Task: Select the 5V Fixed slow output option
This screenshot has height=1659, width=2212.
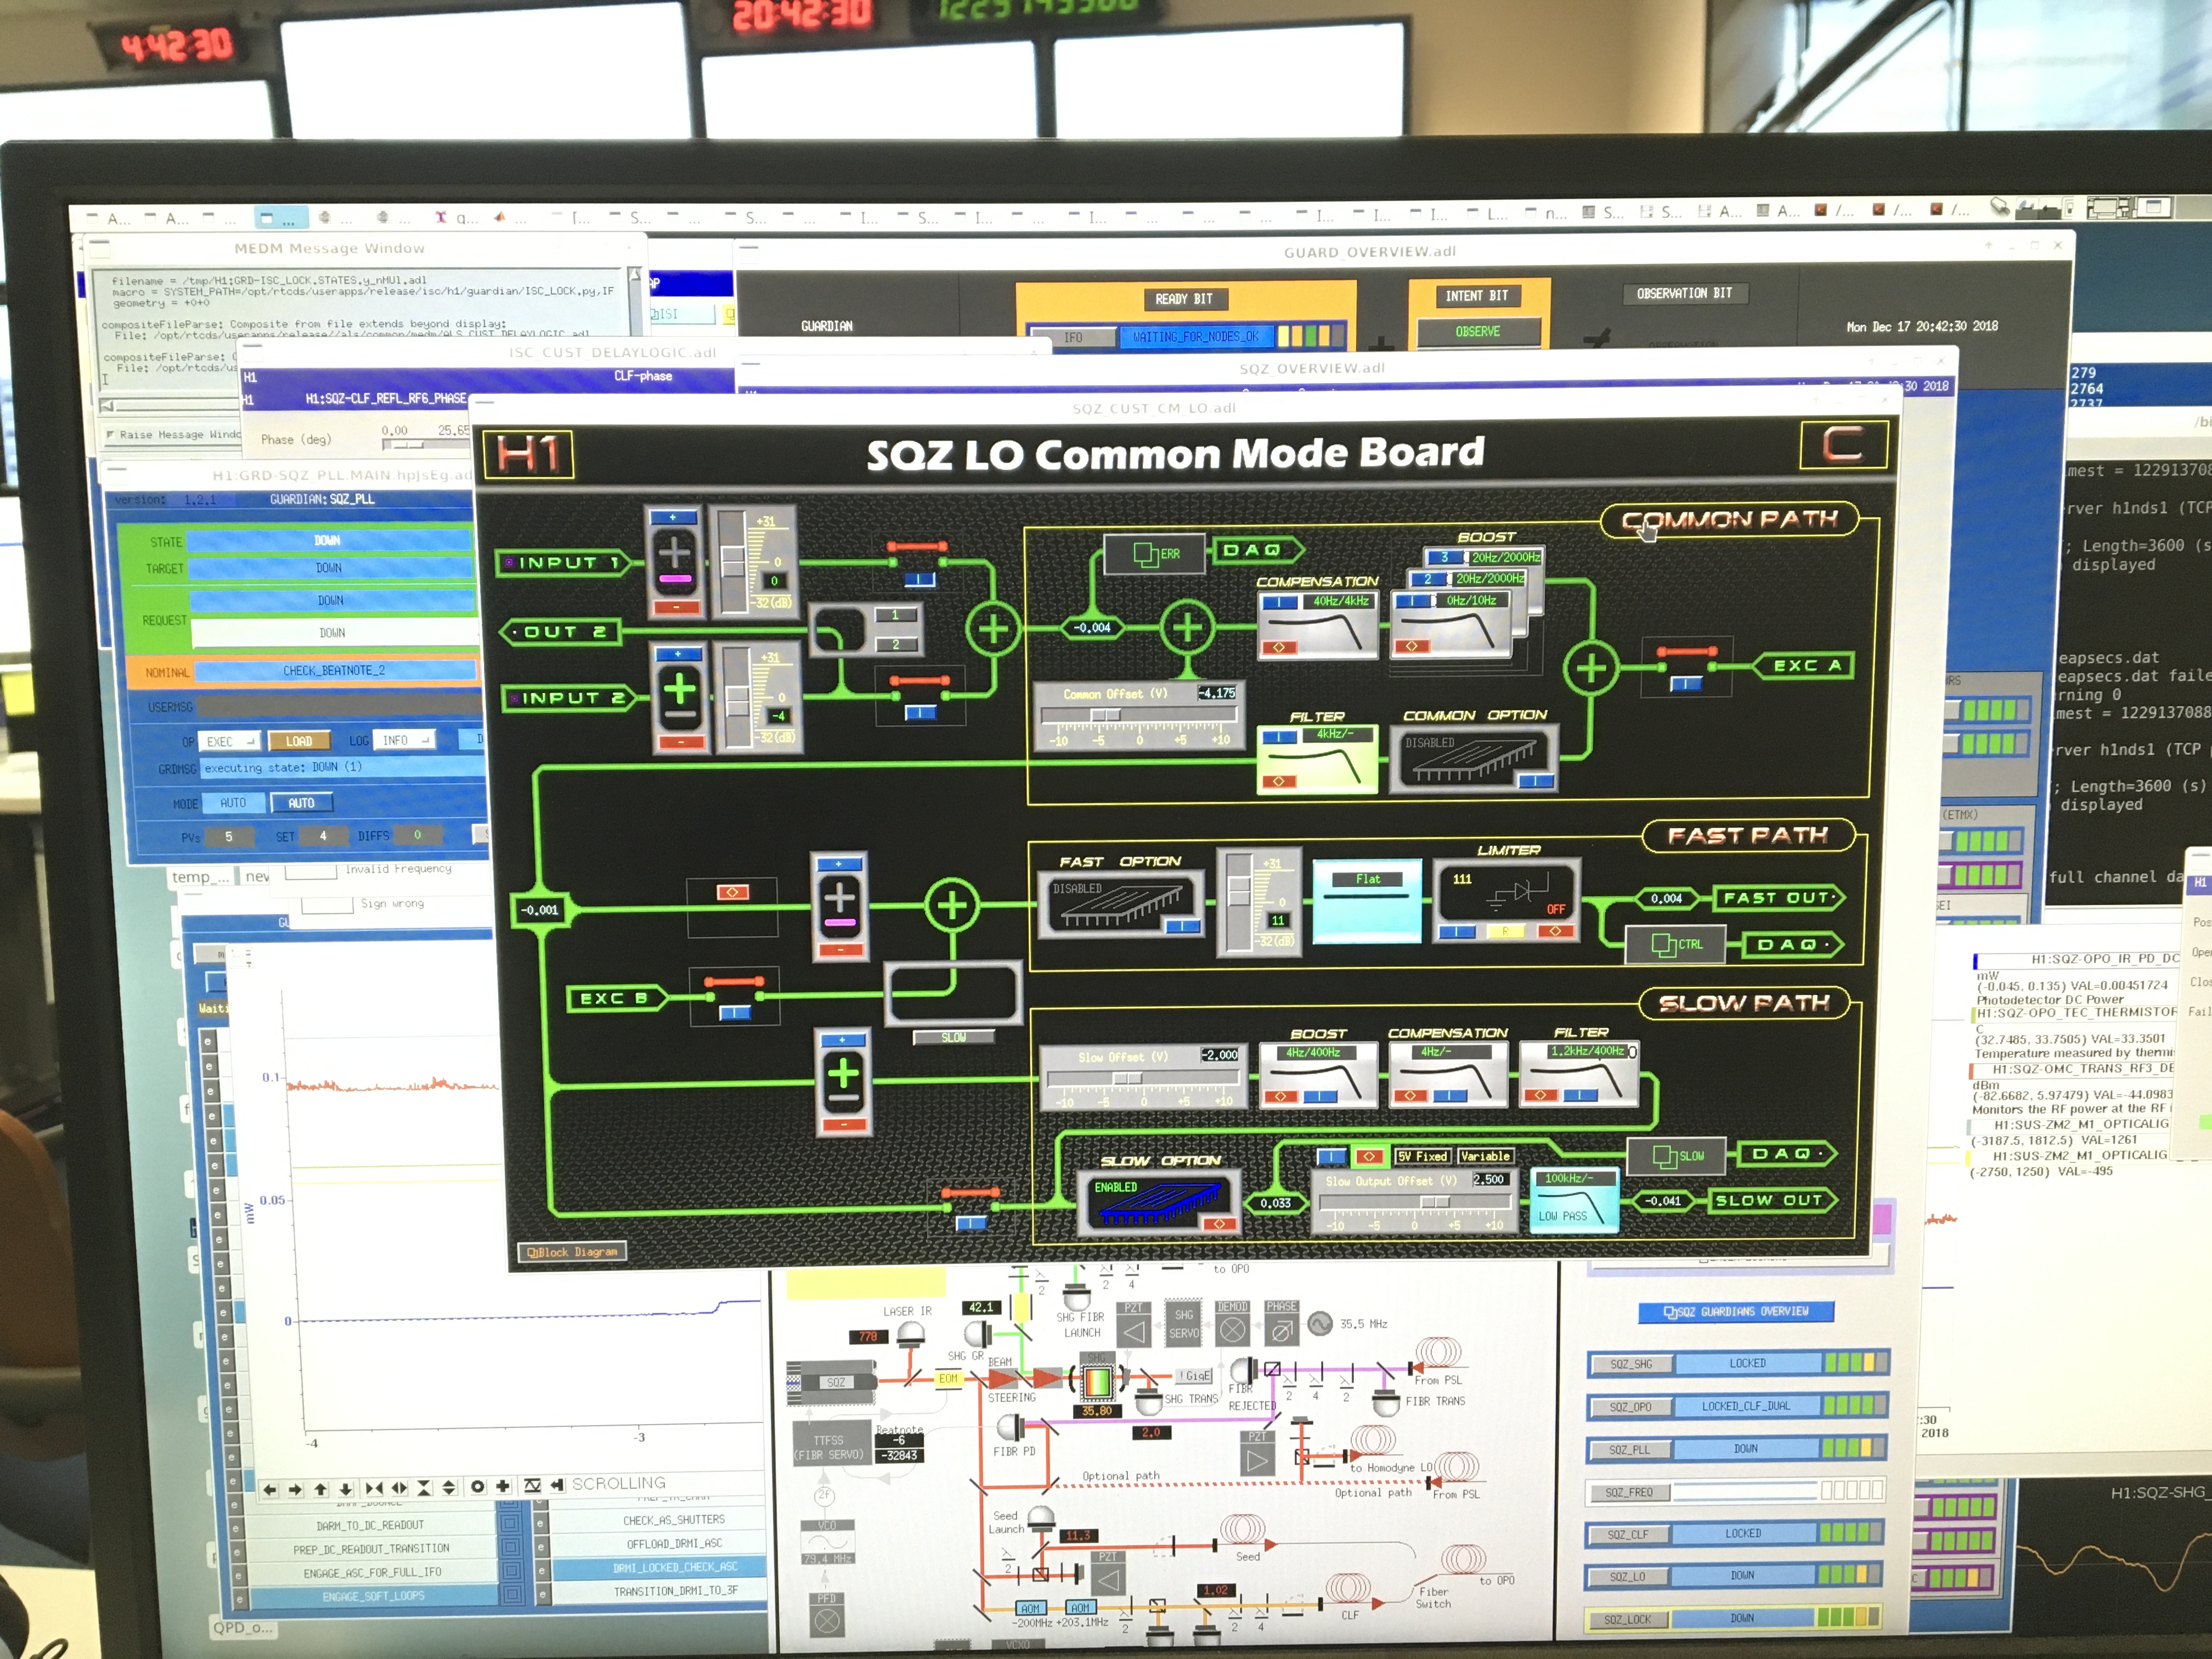Action: (1422, 1156)
